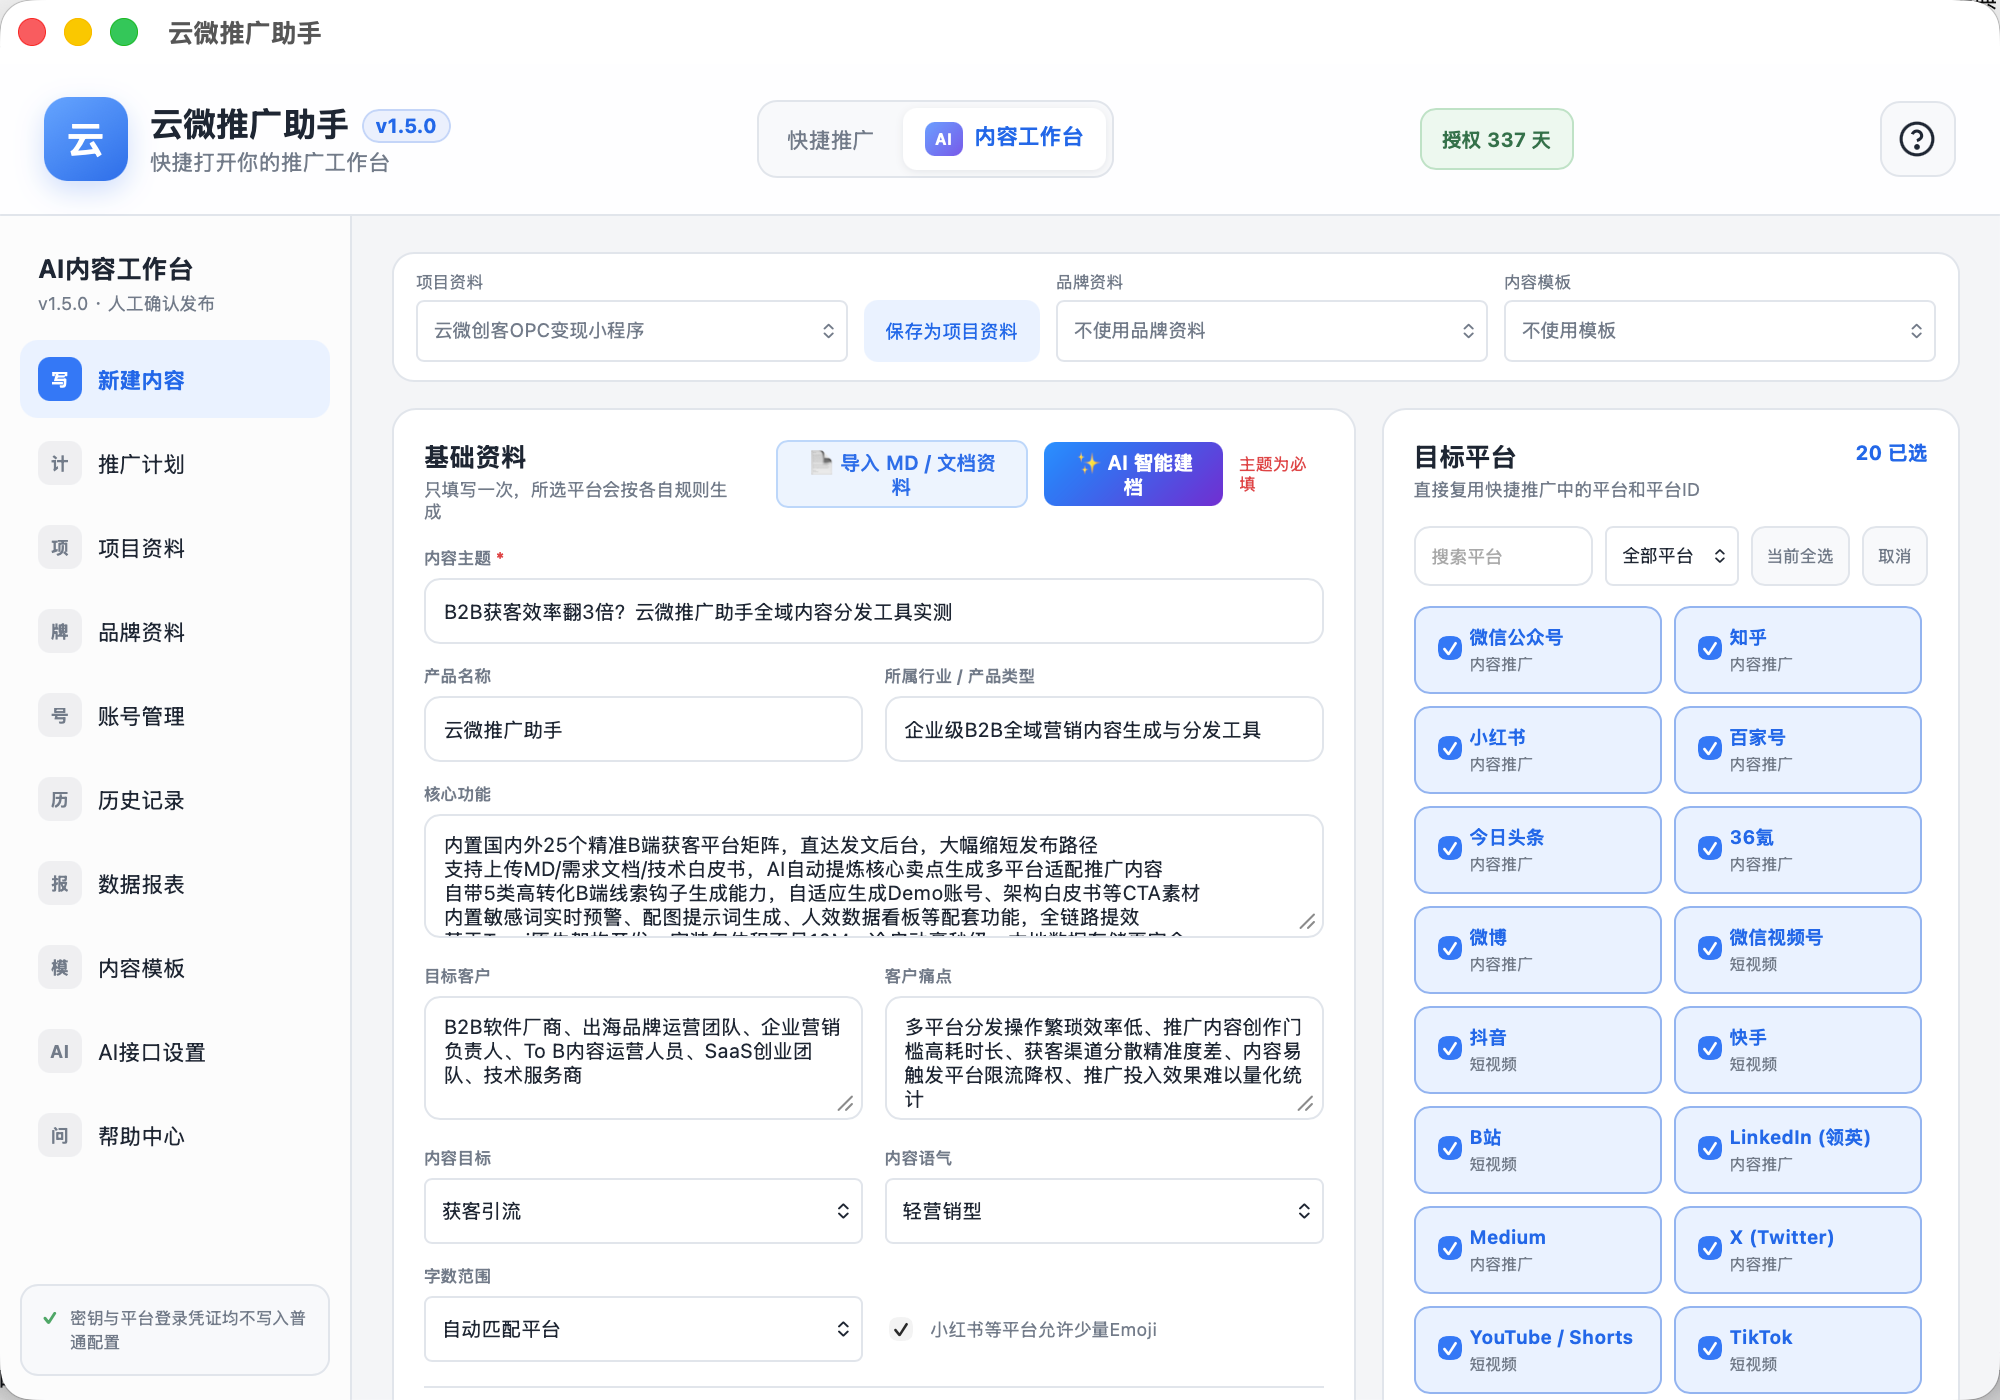Screen dimensions: 2000x1400
Task: Click the purple AI badge in 内容工作台 tab
Action: [943, 139]
